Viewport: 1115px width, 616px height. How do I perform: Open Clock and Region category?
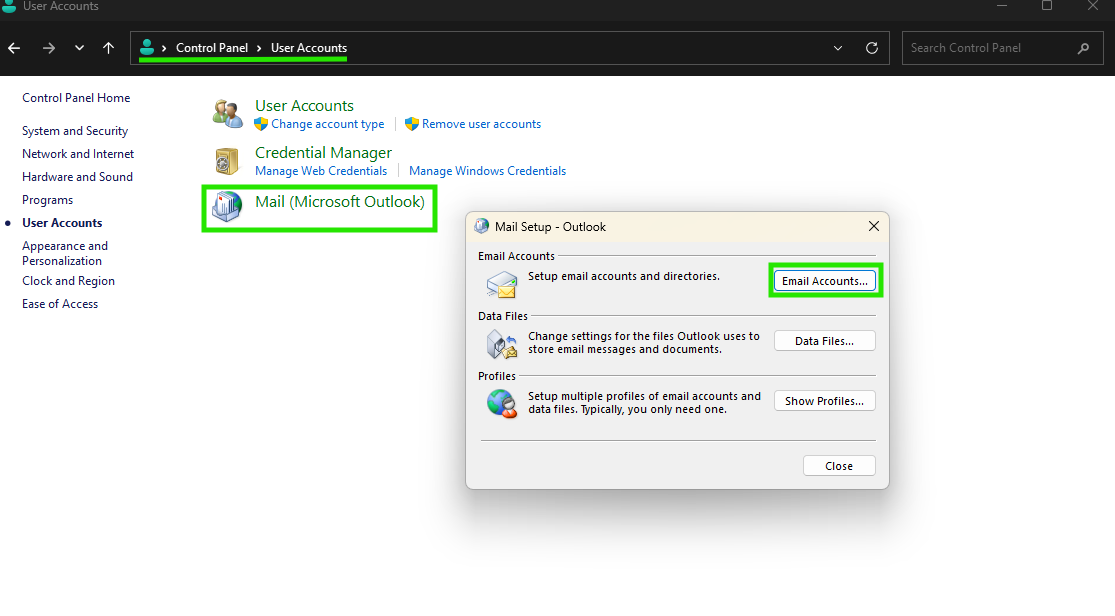pos(68,281)
